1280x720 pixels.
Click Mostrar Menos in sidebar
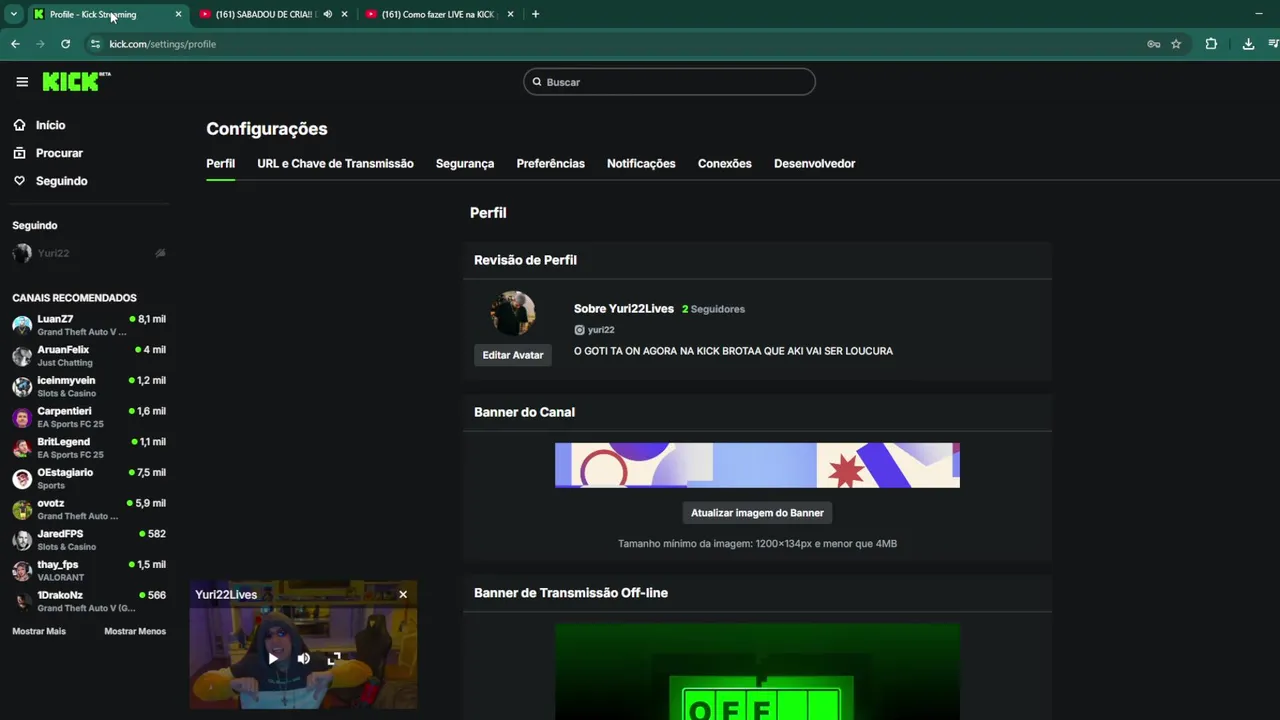pyautogui.click(x=135, y=631)
